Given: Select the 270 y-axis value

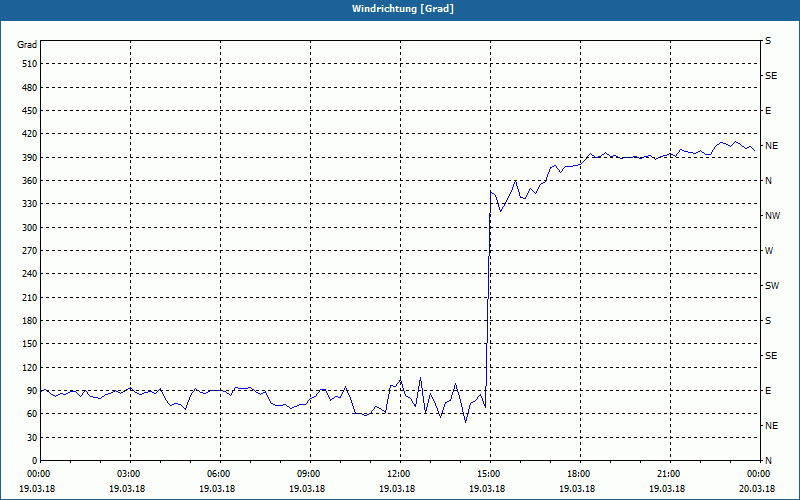Looking at the screenshot, I should pos(30,251).
